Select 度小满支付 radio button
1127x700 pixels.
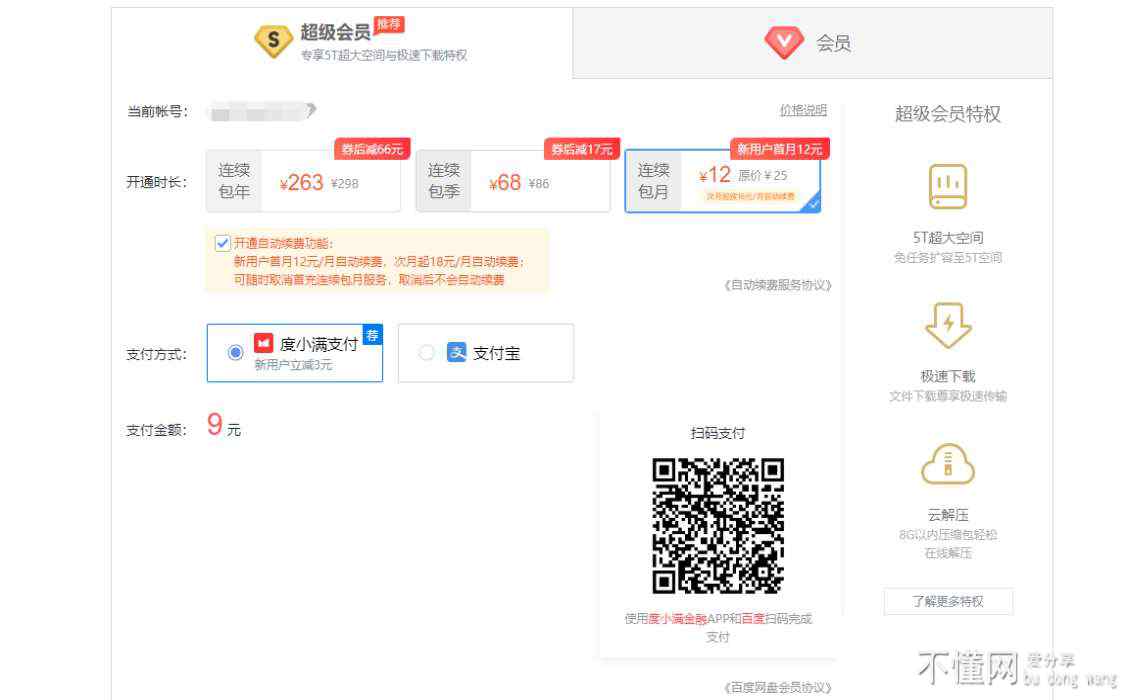click(235, 352)
